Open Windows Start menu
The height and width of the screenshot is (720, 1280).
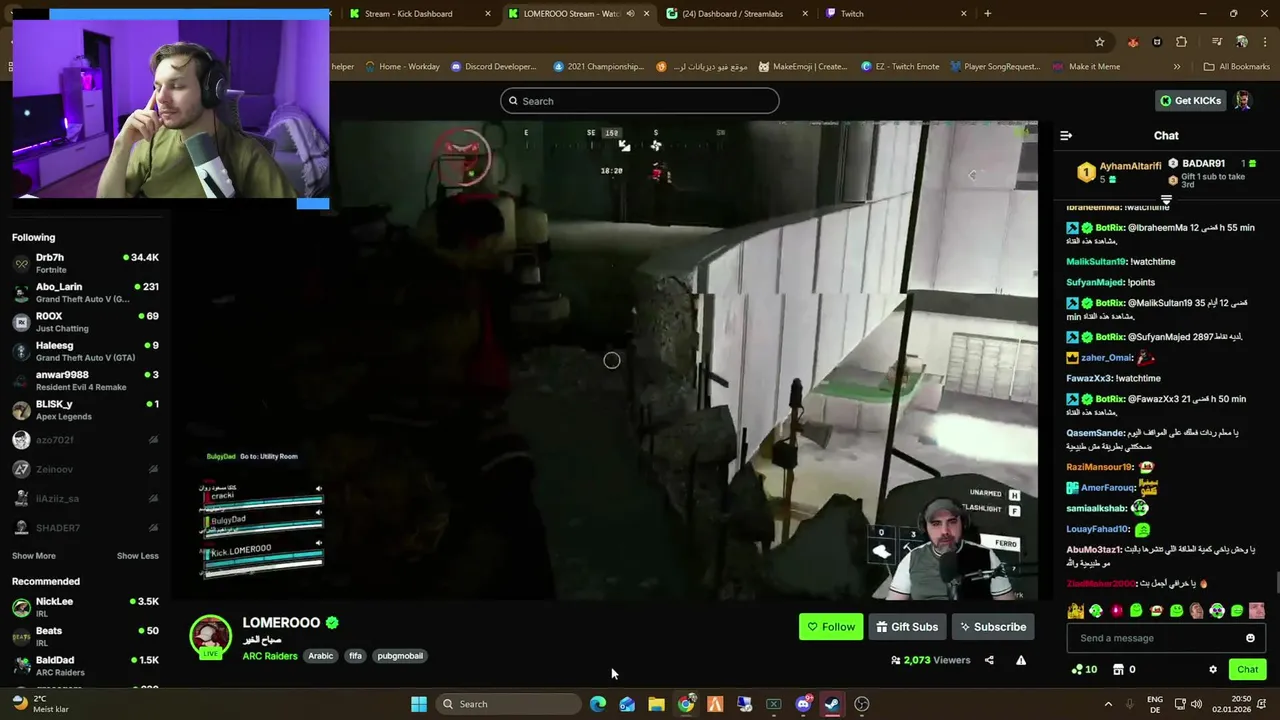419,704
